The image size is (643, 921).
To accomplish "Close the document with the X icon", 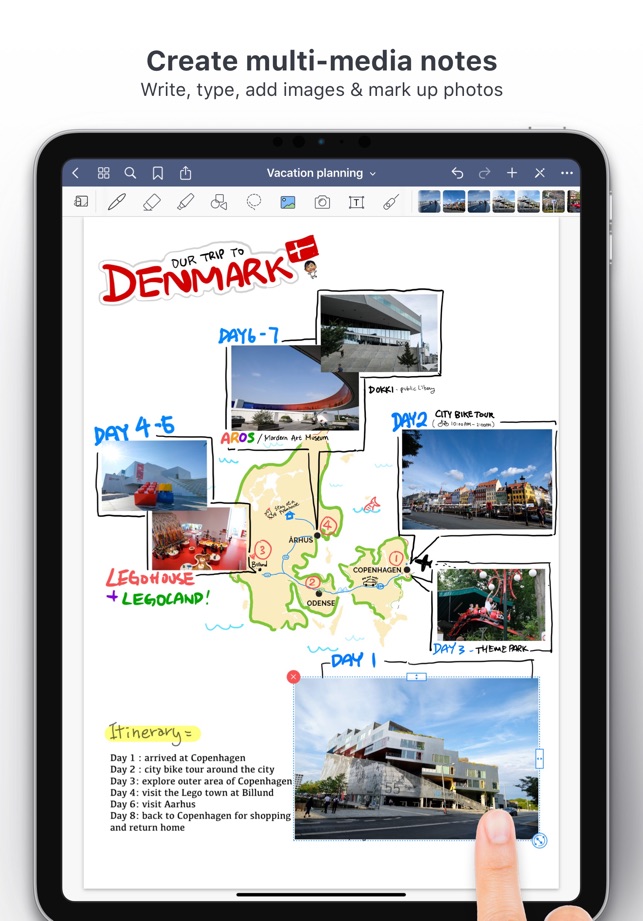I will click(540, 173).
